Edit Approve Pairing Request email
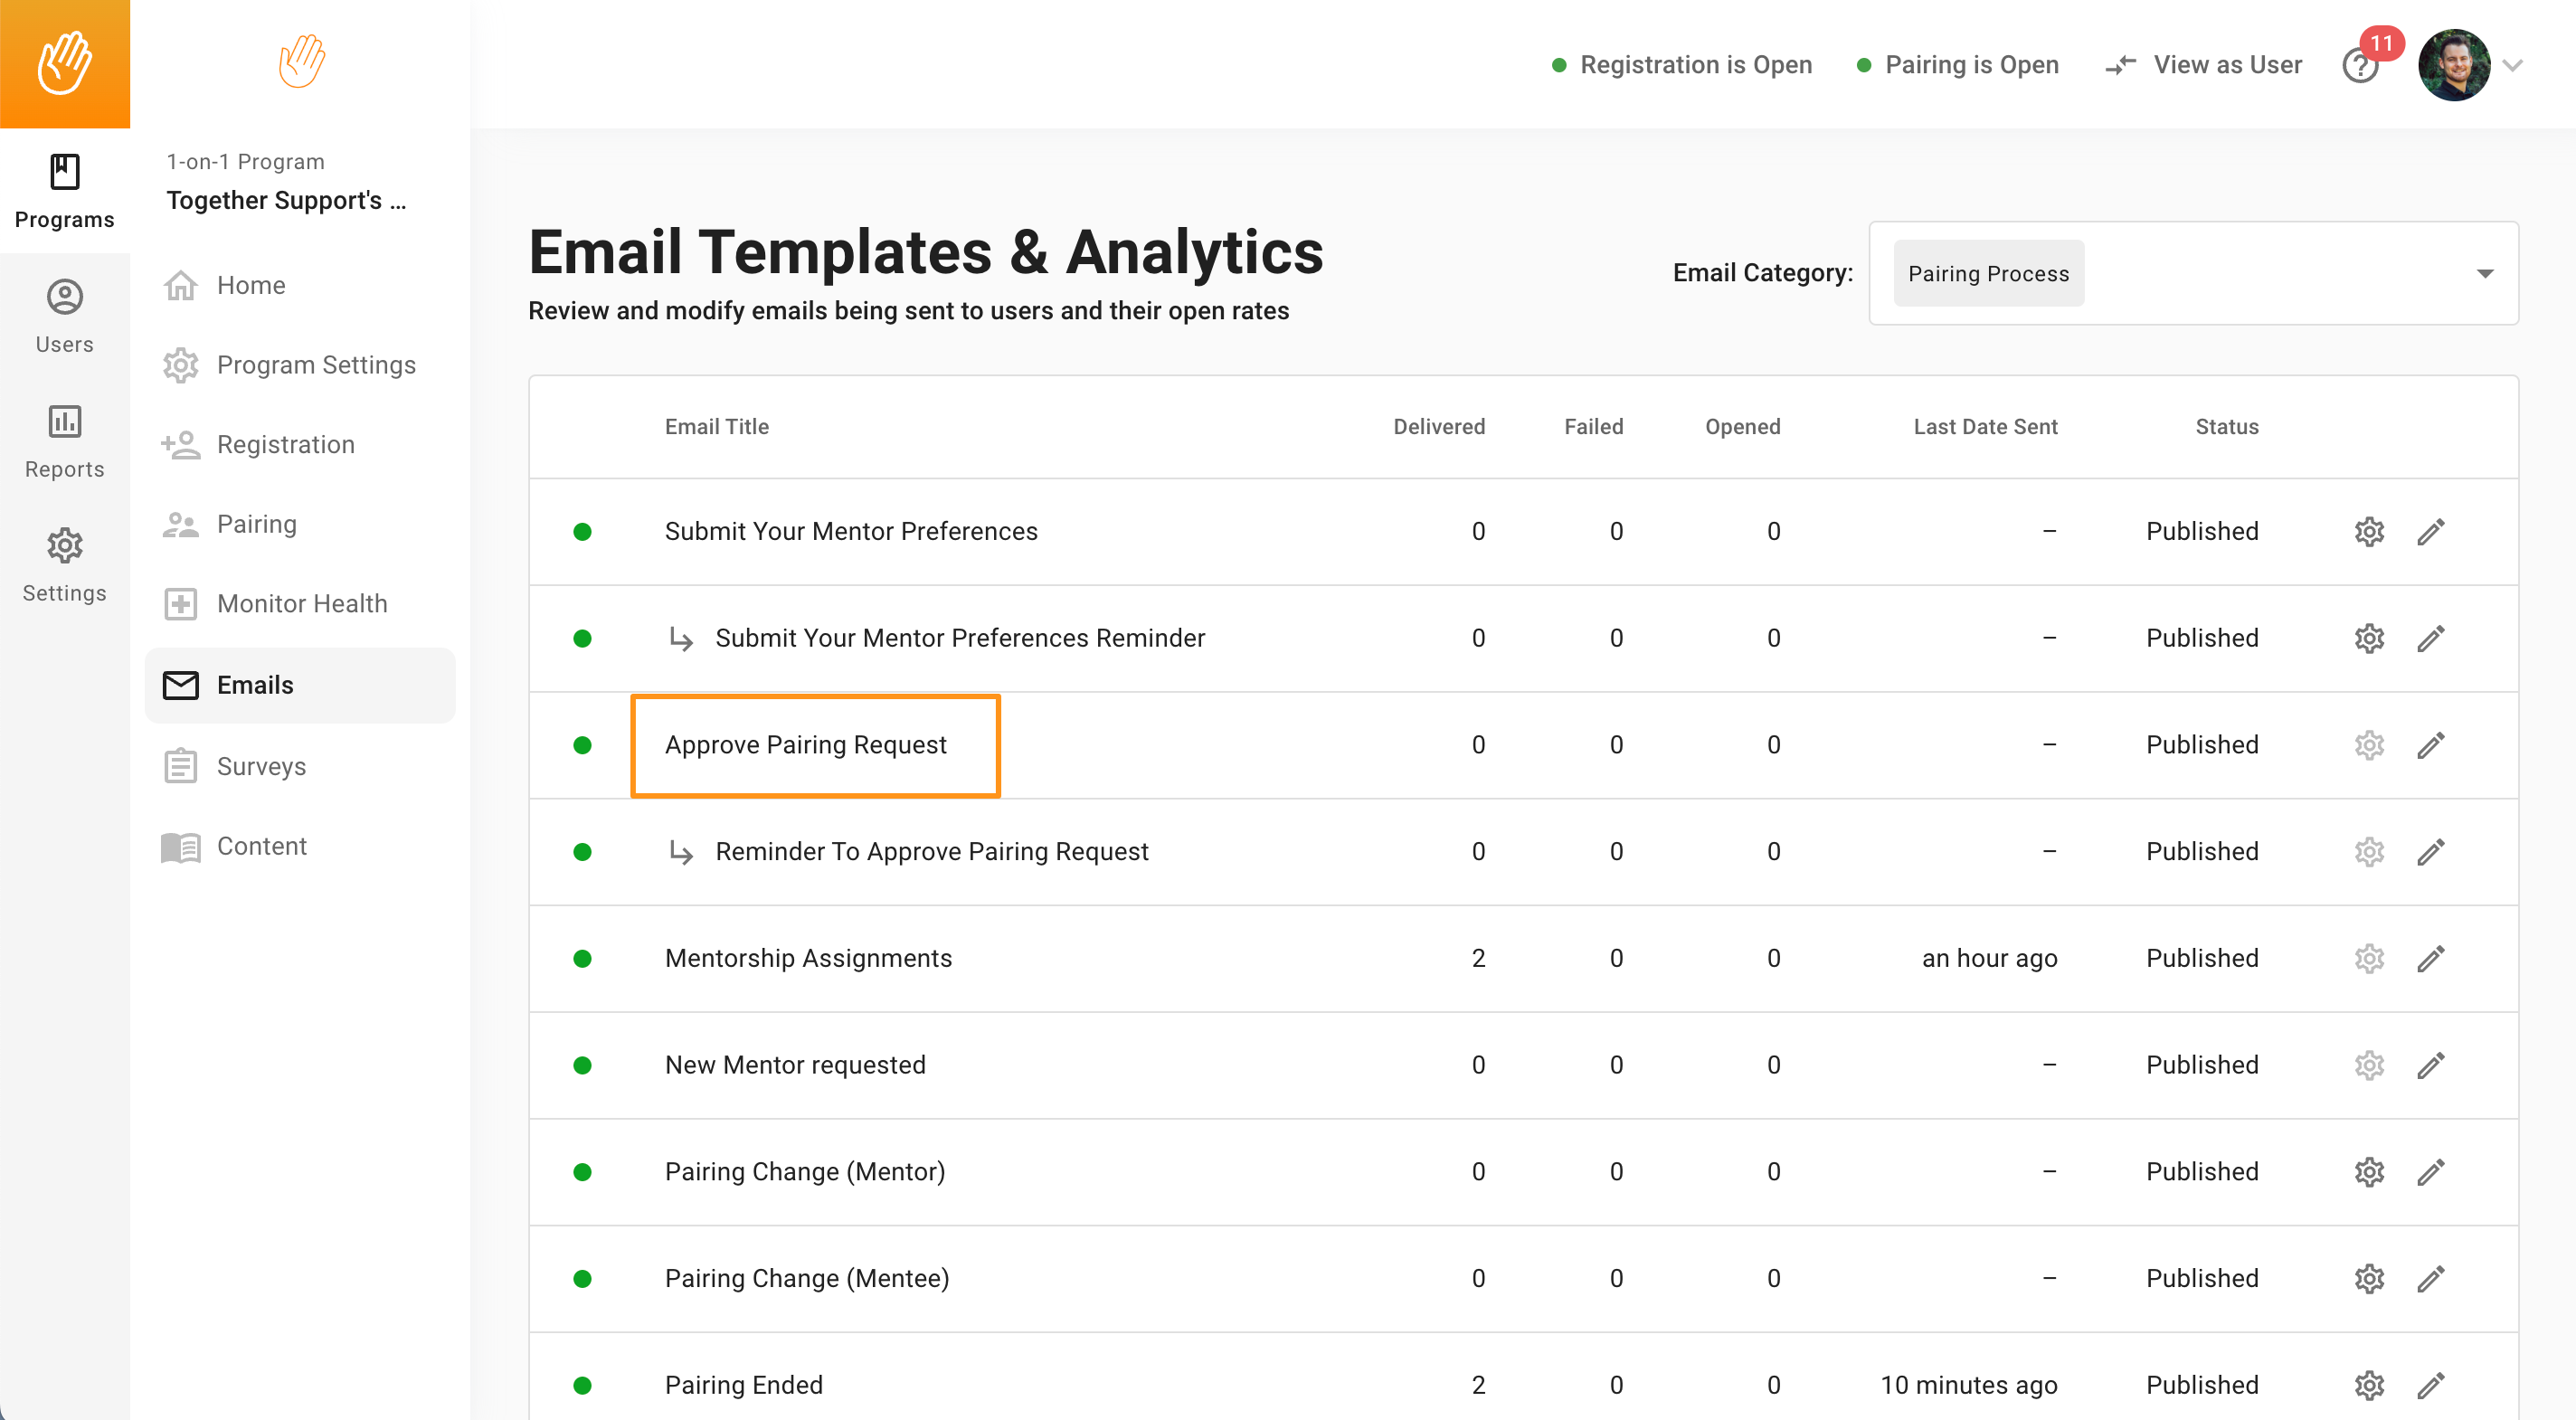The height and width of the screenshot is (1420, 2576). 2431,745
